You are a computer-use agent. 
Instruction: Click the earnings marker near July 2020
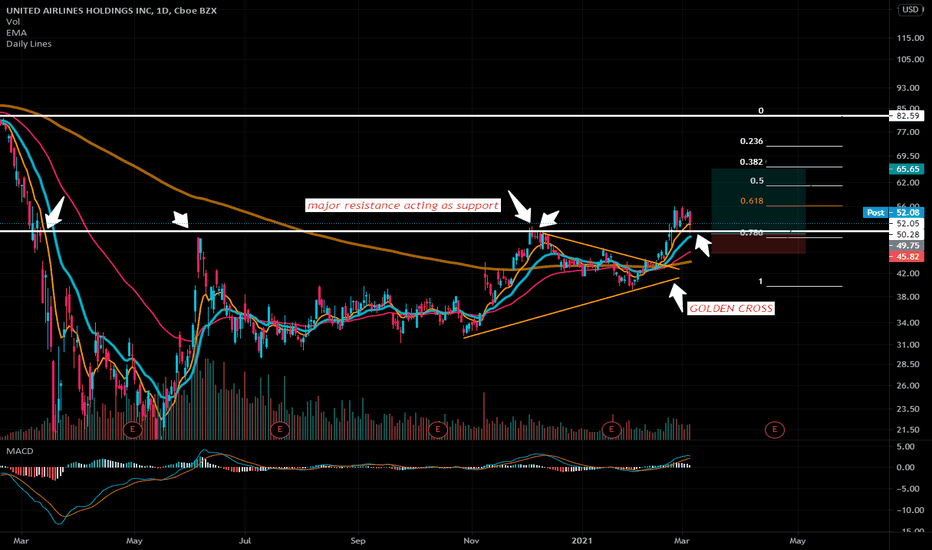pyautogui.click(x=280, y=429)
